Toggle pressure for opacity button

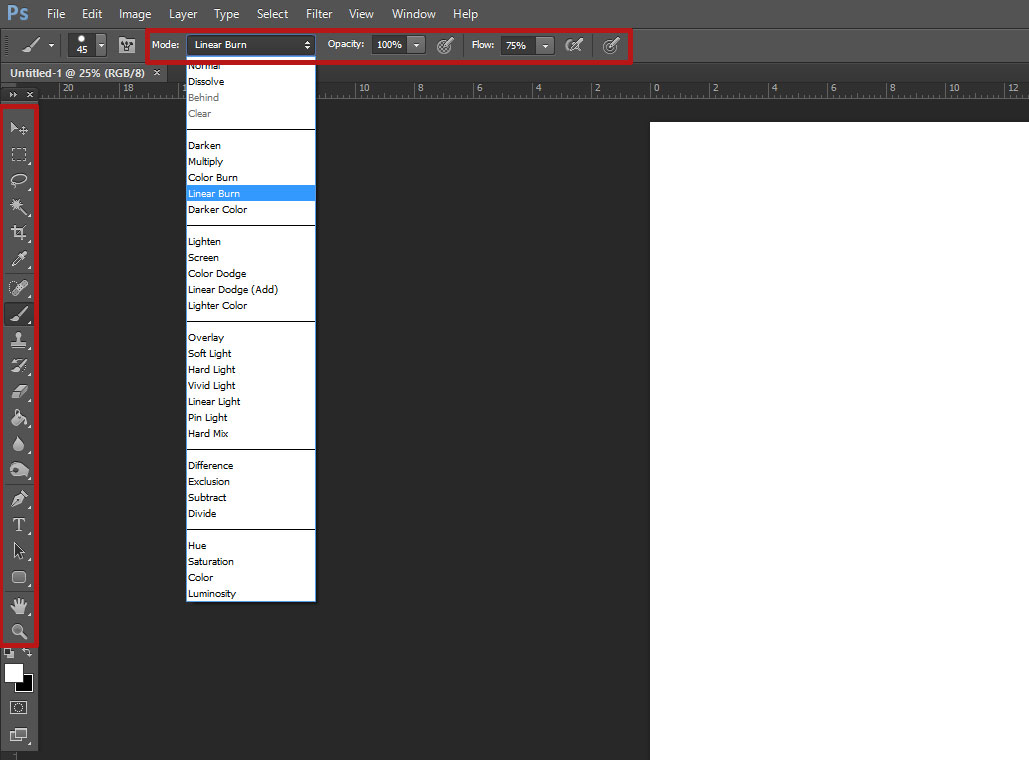click(x=445, y=45)
